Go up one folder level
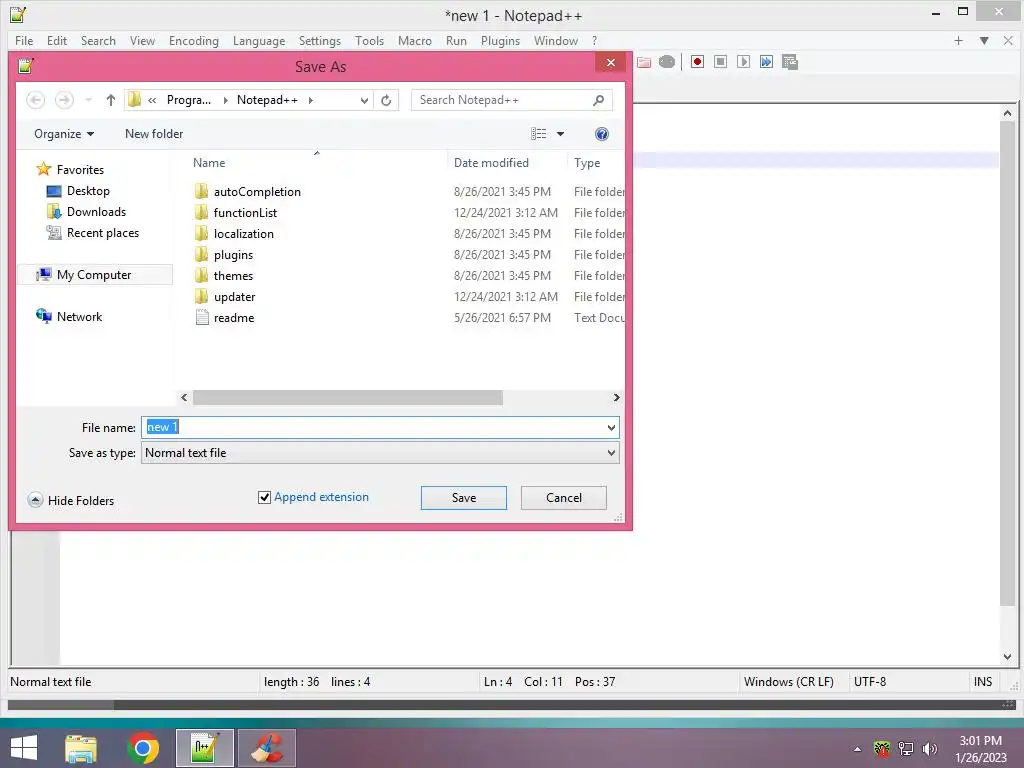Image resolution: width=1024 pixels, height=768 pixels. (x=110, y=100)
